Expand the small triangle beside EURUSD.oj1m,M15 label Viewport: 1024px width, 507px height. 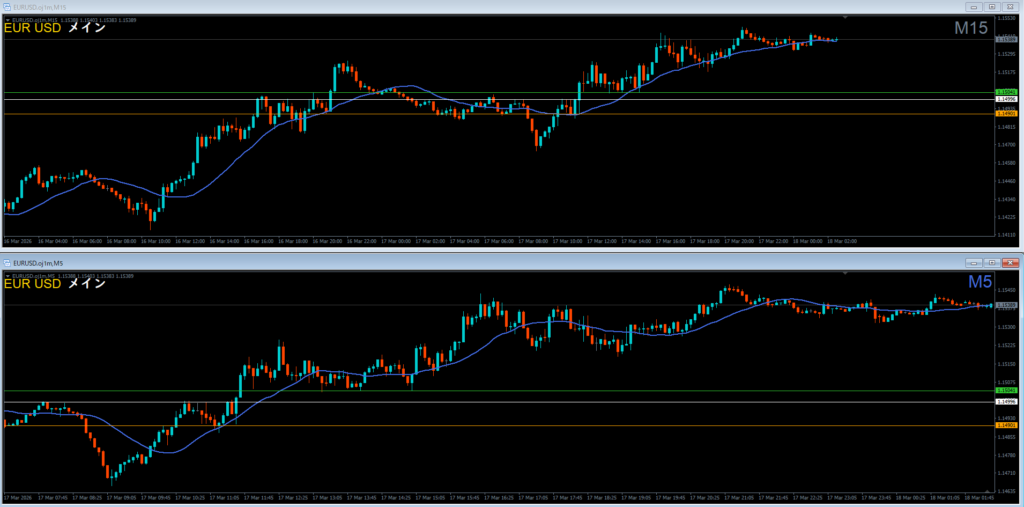(7, 19)
